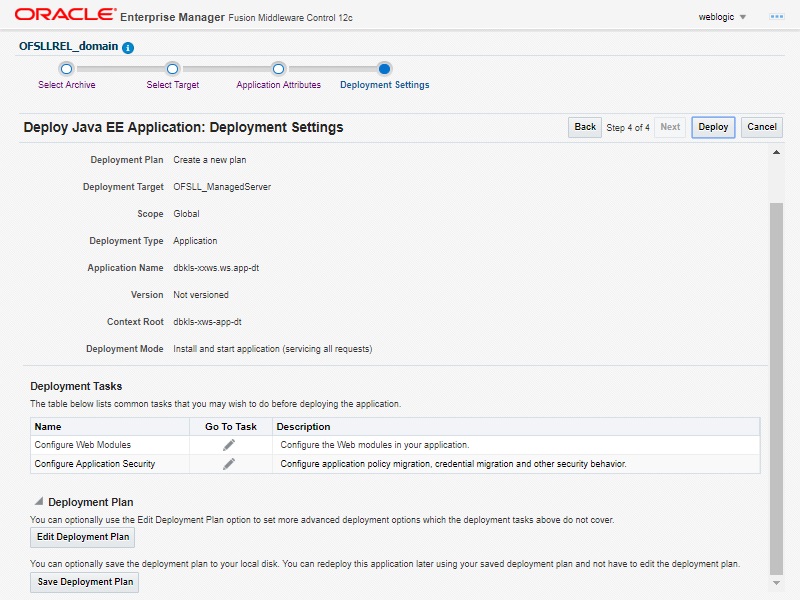Click the Deployment Tasks heading
The height and width of the screenshot is (600, 800).
click(x=76, y=386)
